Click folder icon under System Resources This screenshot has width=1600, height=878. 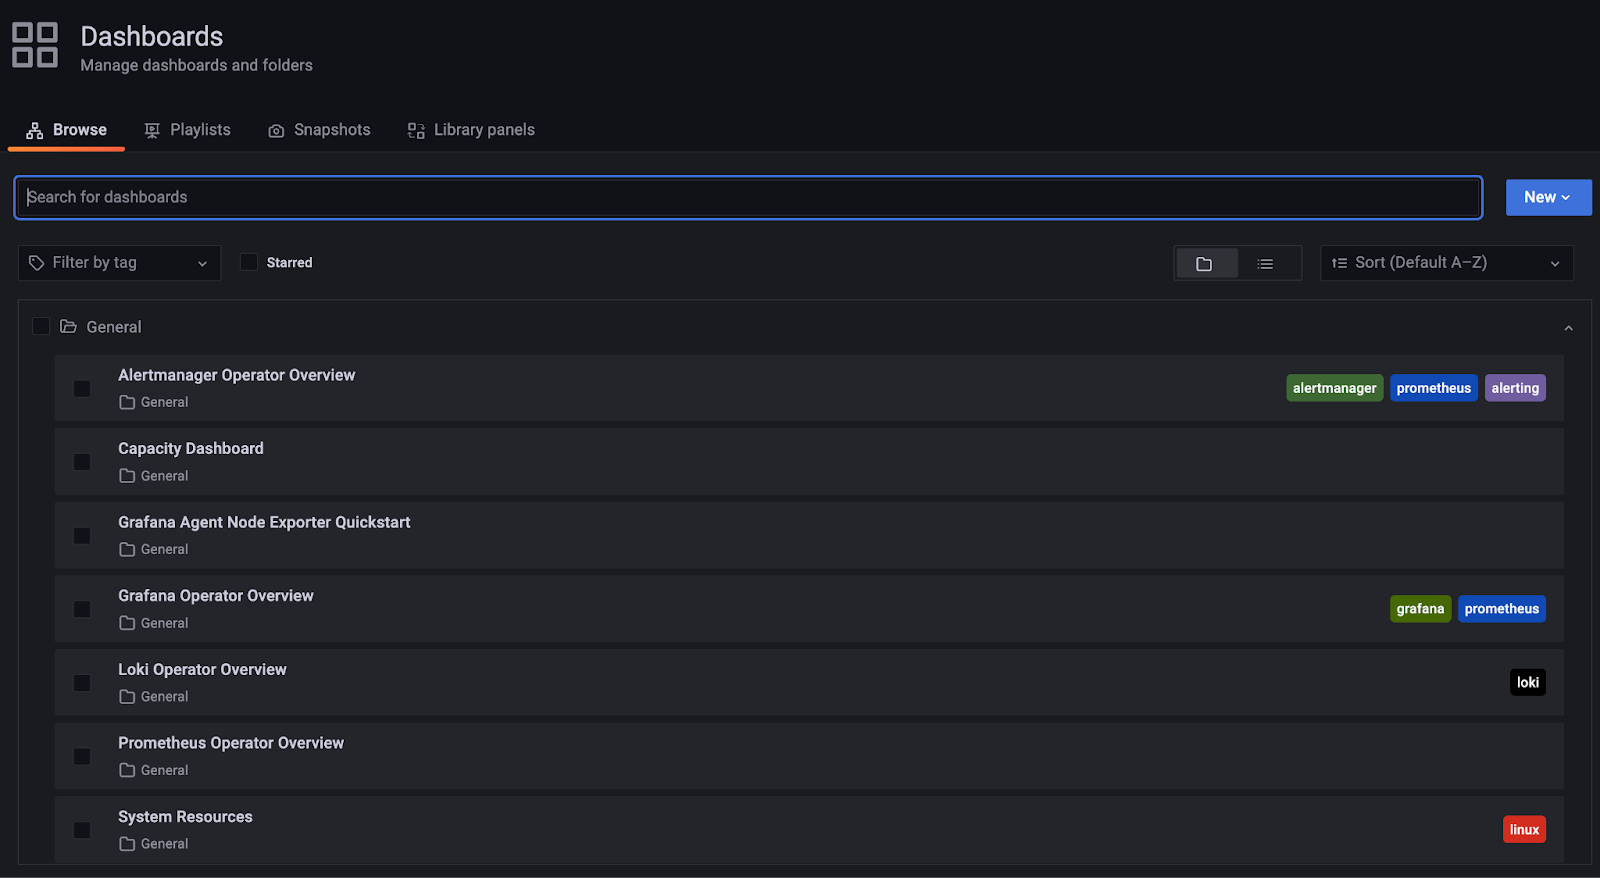point(127,844)
